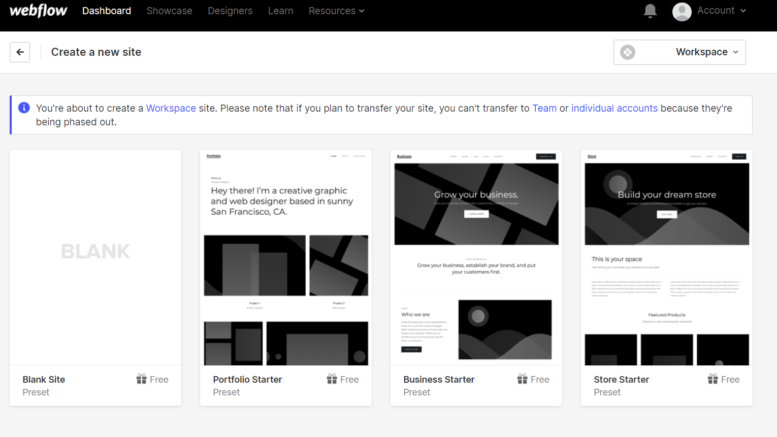Go to the Dashboard tab

pyautogui.click(x=106, y=11)
